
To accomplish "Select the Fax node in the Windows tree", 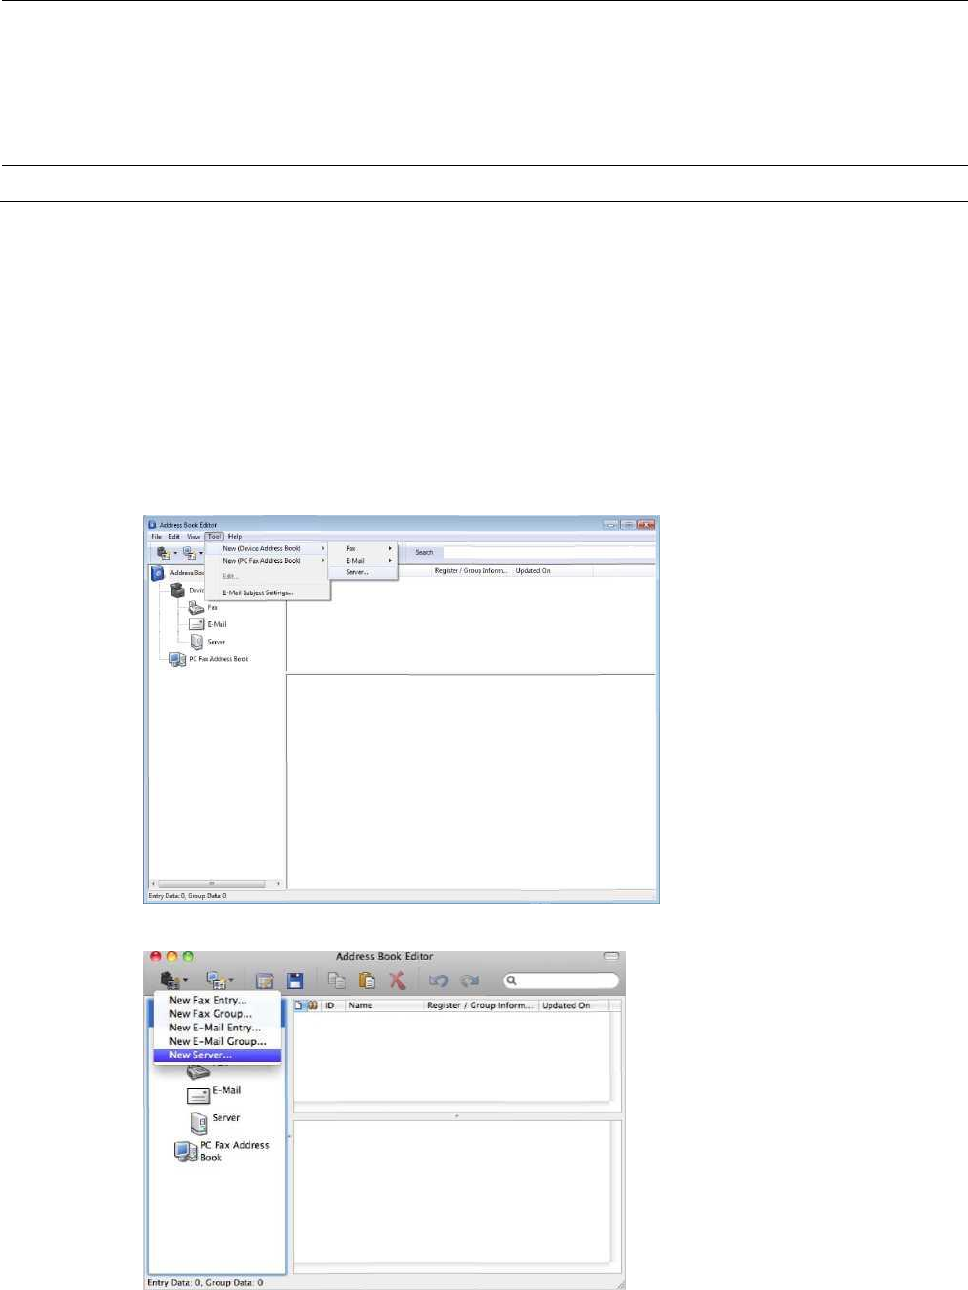I will (x=204, y=607).
